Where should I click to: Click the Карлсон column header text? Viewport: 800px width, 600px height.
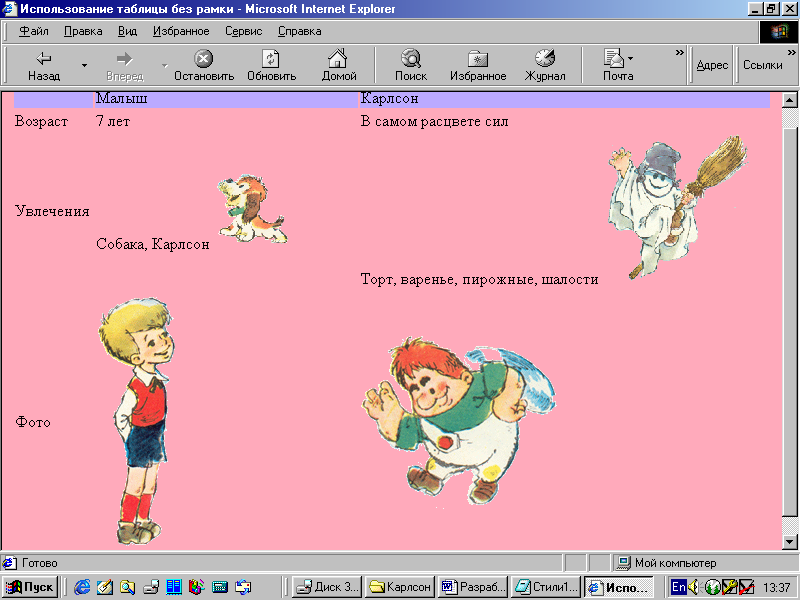click(389, 98)
